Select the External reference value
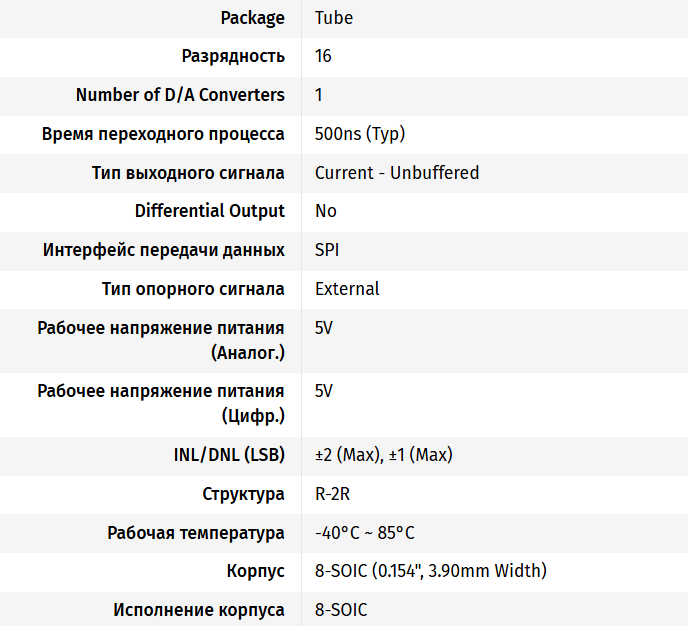The image size is (688, 626). point(347,289)
